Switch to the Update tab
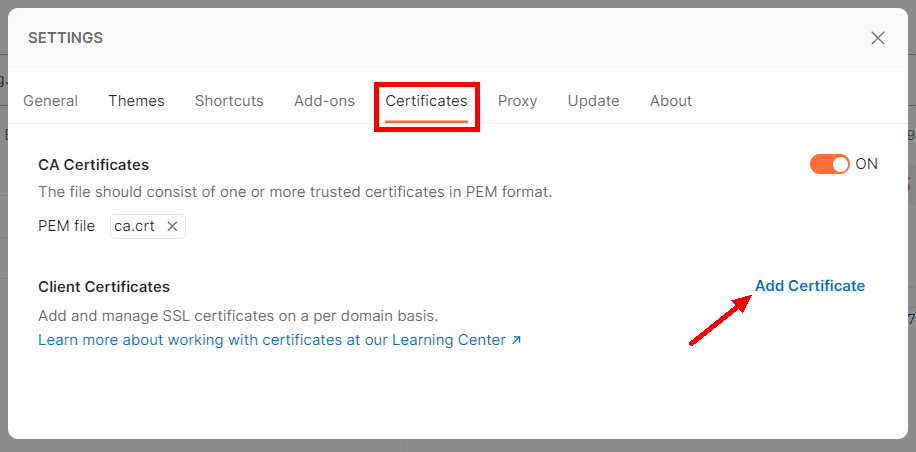916x452 pixels. click(x=593, y=101)
